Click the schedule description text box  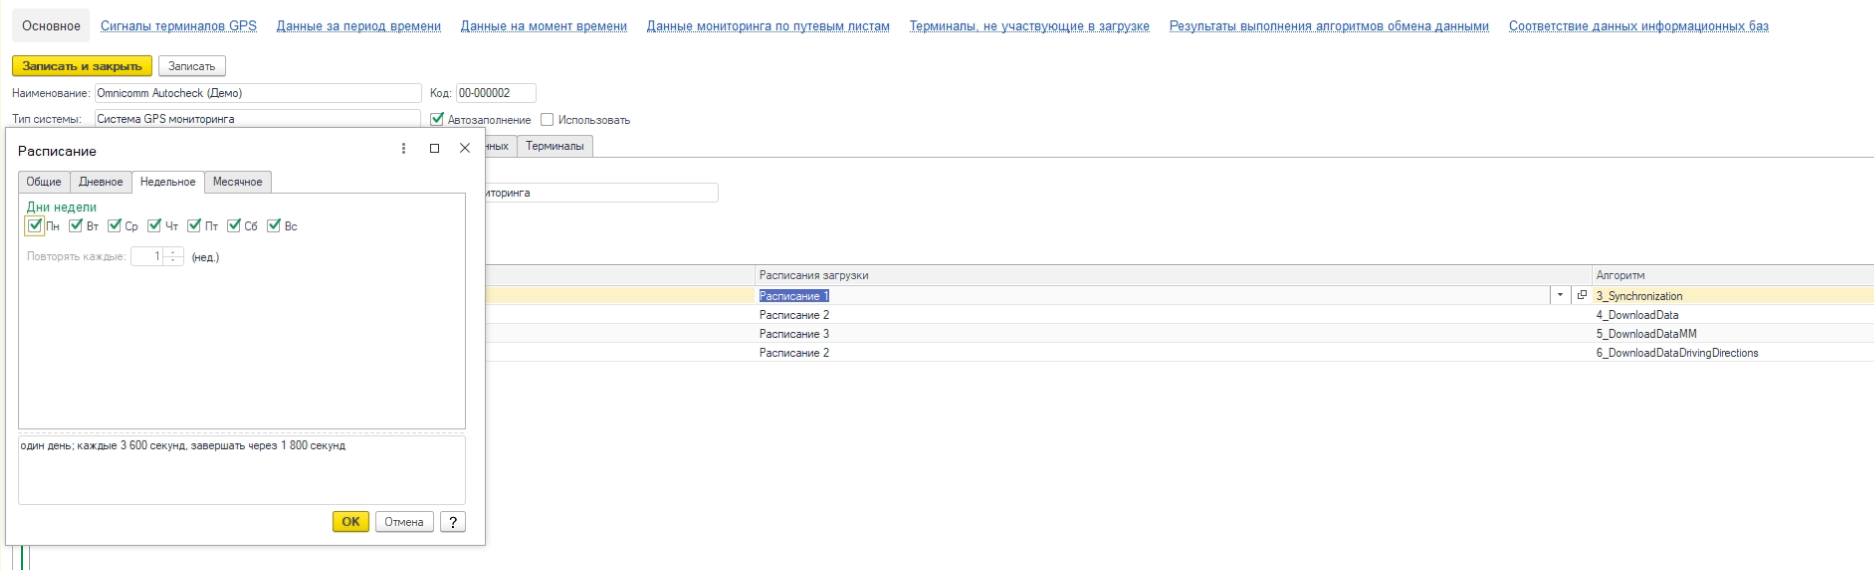(242, 470)
